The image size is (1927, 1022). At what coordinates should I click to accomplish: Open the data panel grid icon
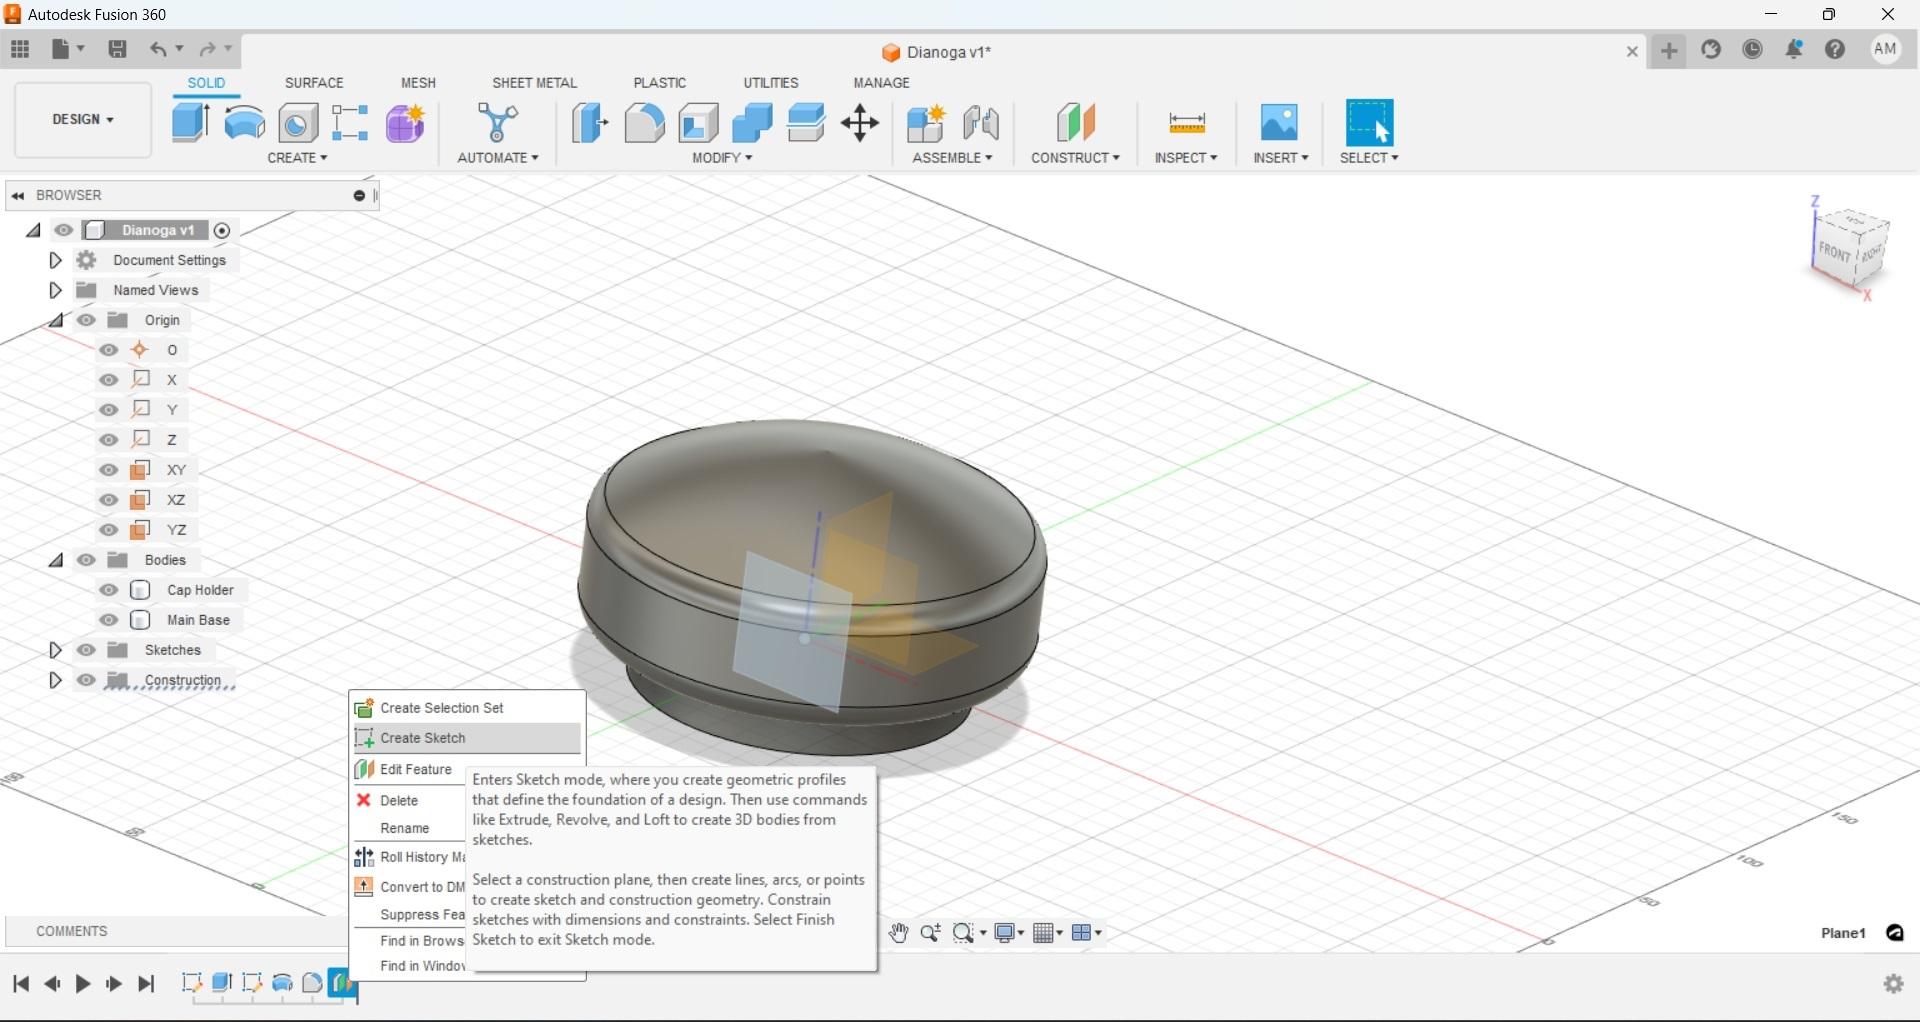[20, 49]
